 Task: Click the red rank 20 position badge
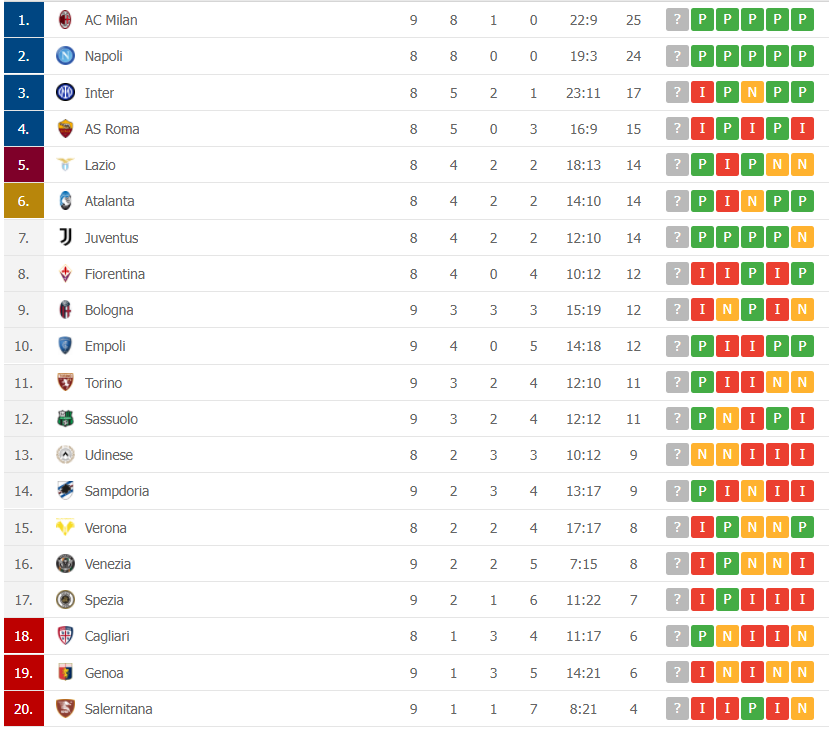pos(24,709)
